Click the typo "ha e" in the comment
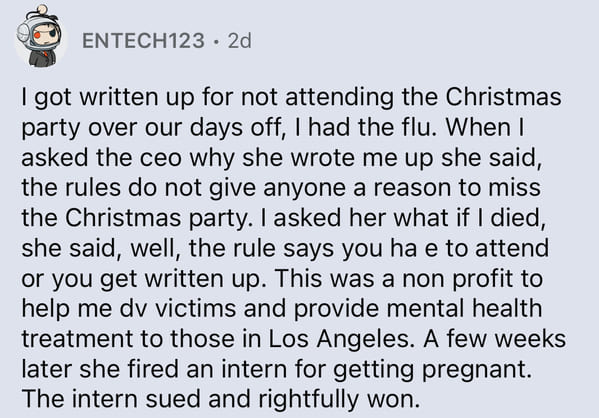 [x=414, y=248]
